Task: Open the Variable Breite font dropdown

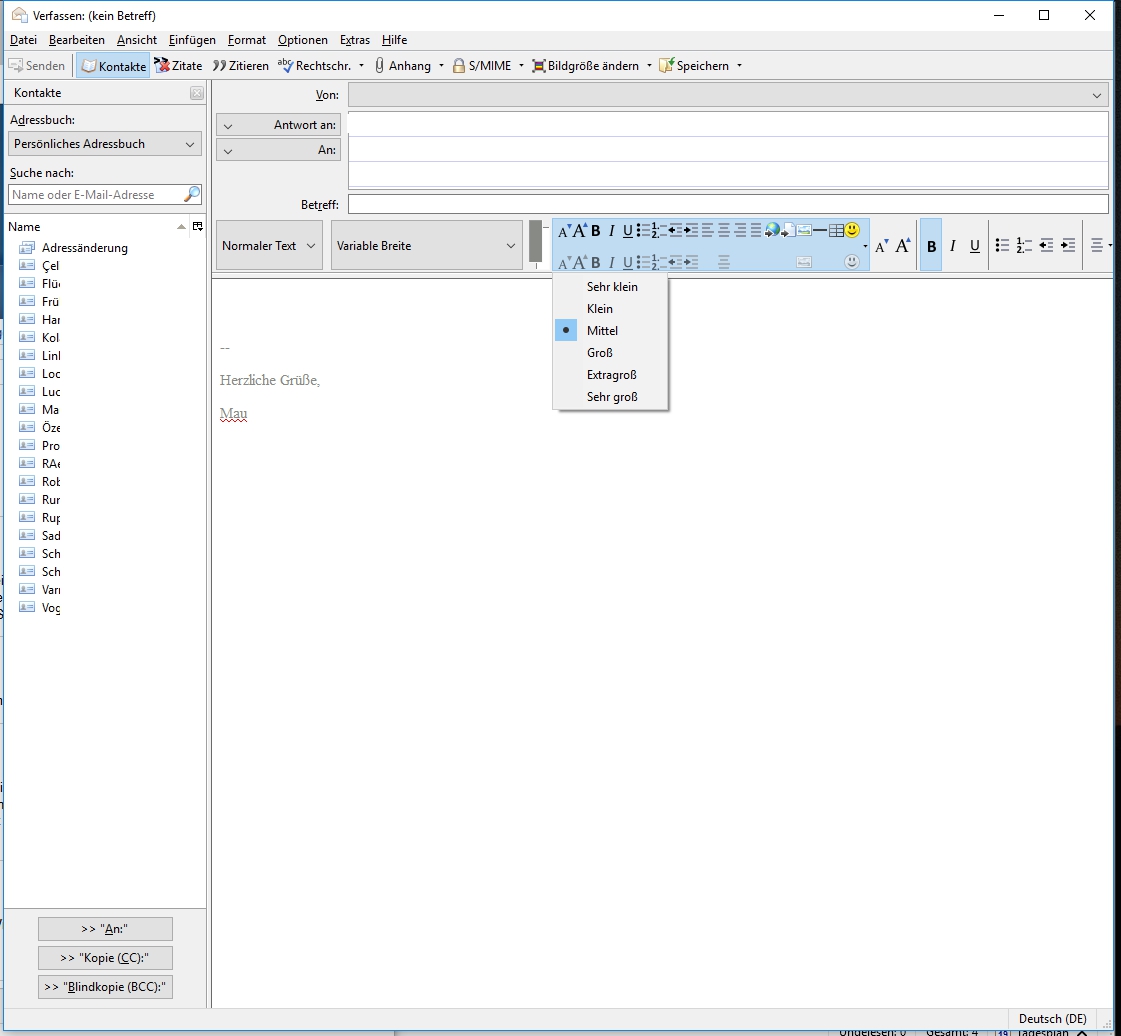Action: click(427, 246)
